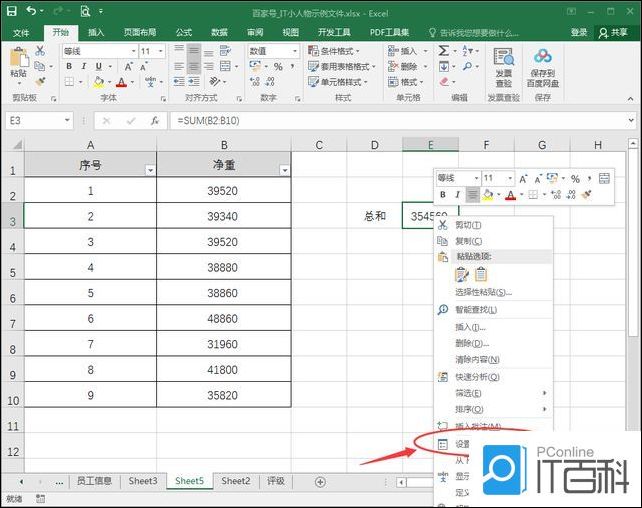The height and width of the screenshot is (508, 642).
Task: Toggle Italic in the mini toolbar
Action: point(457,194)
